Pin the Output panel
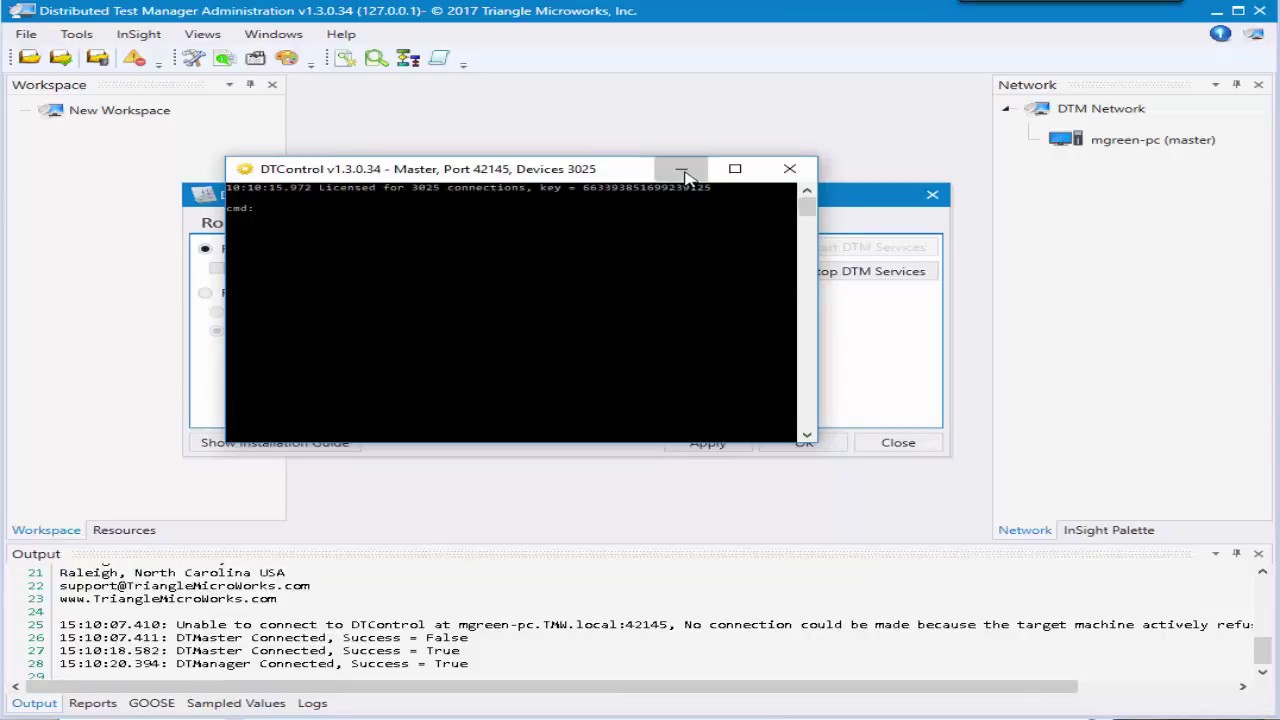Viewport: 1280px width, 720px height. [x=1236, y=554]
